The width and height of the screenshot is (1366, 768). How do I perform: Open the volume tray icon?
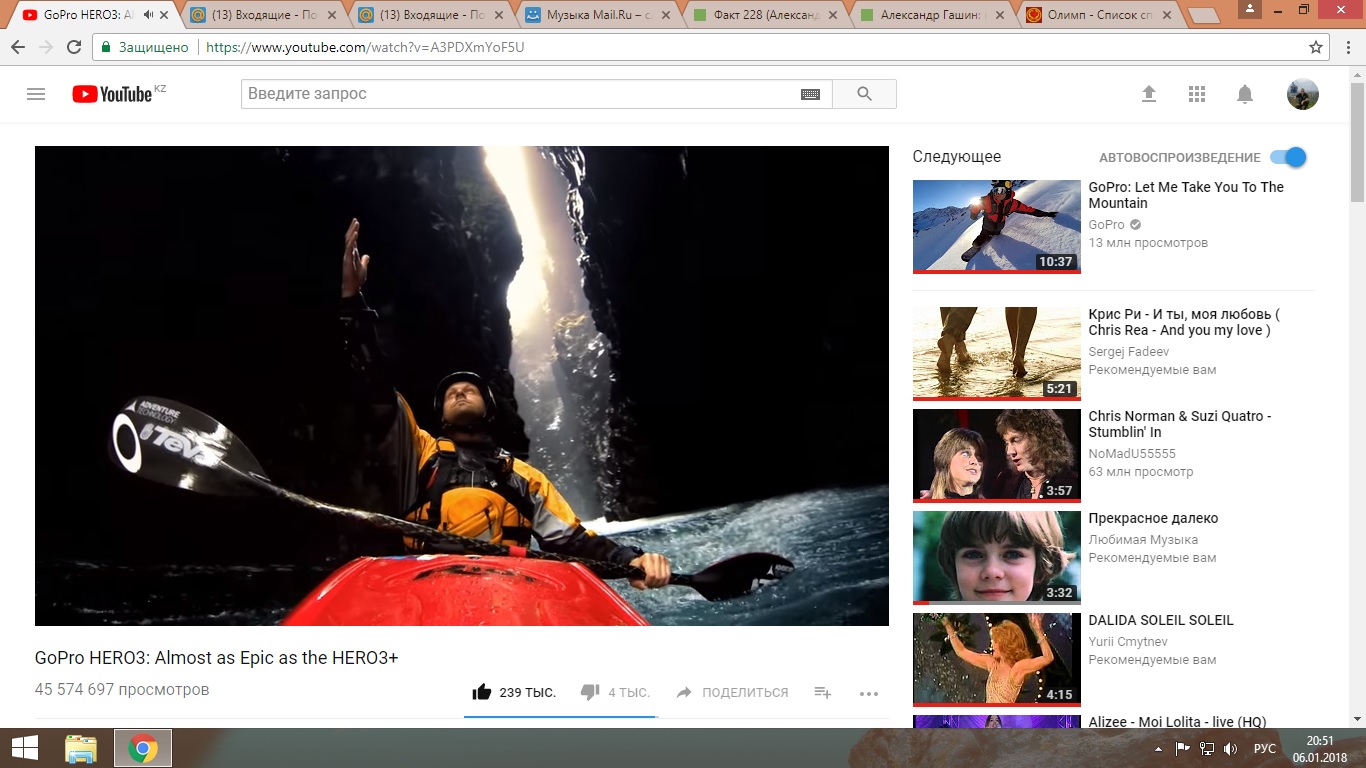(x=1231, y=748)
